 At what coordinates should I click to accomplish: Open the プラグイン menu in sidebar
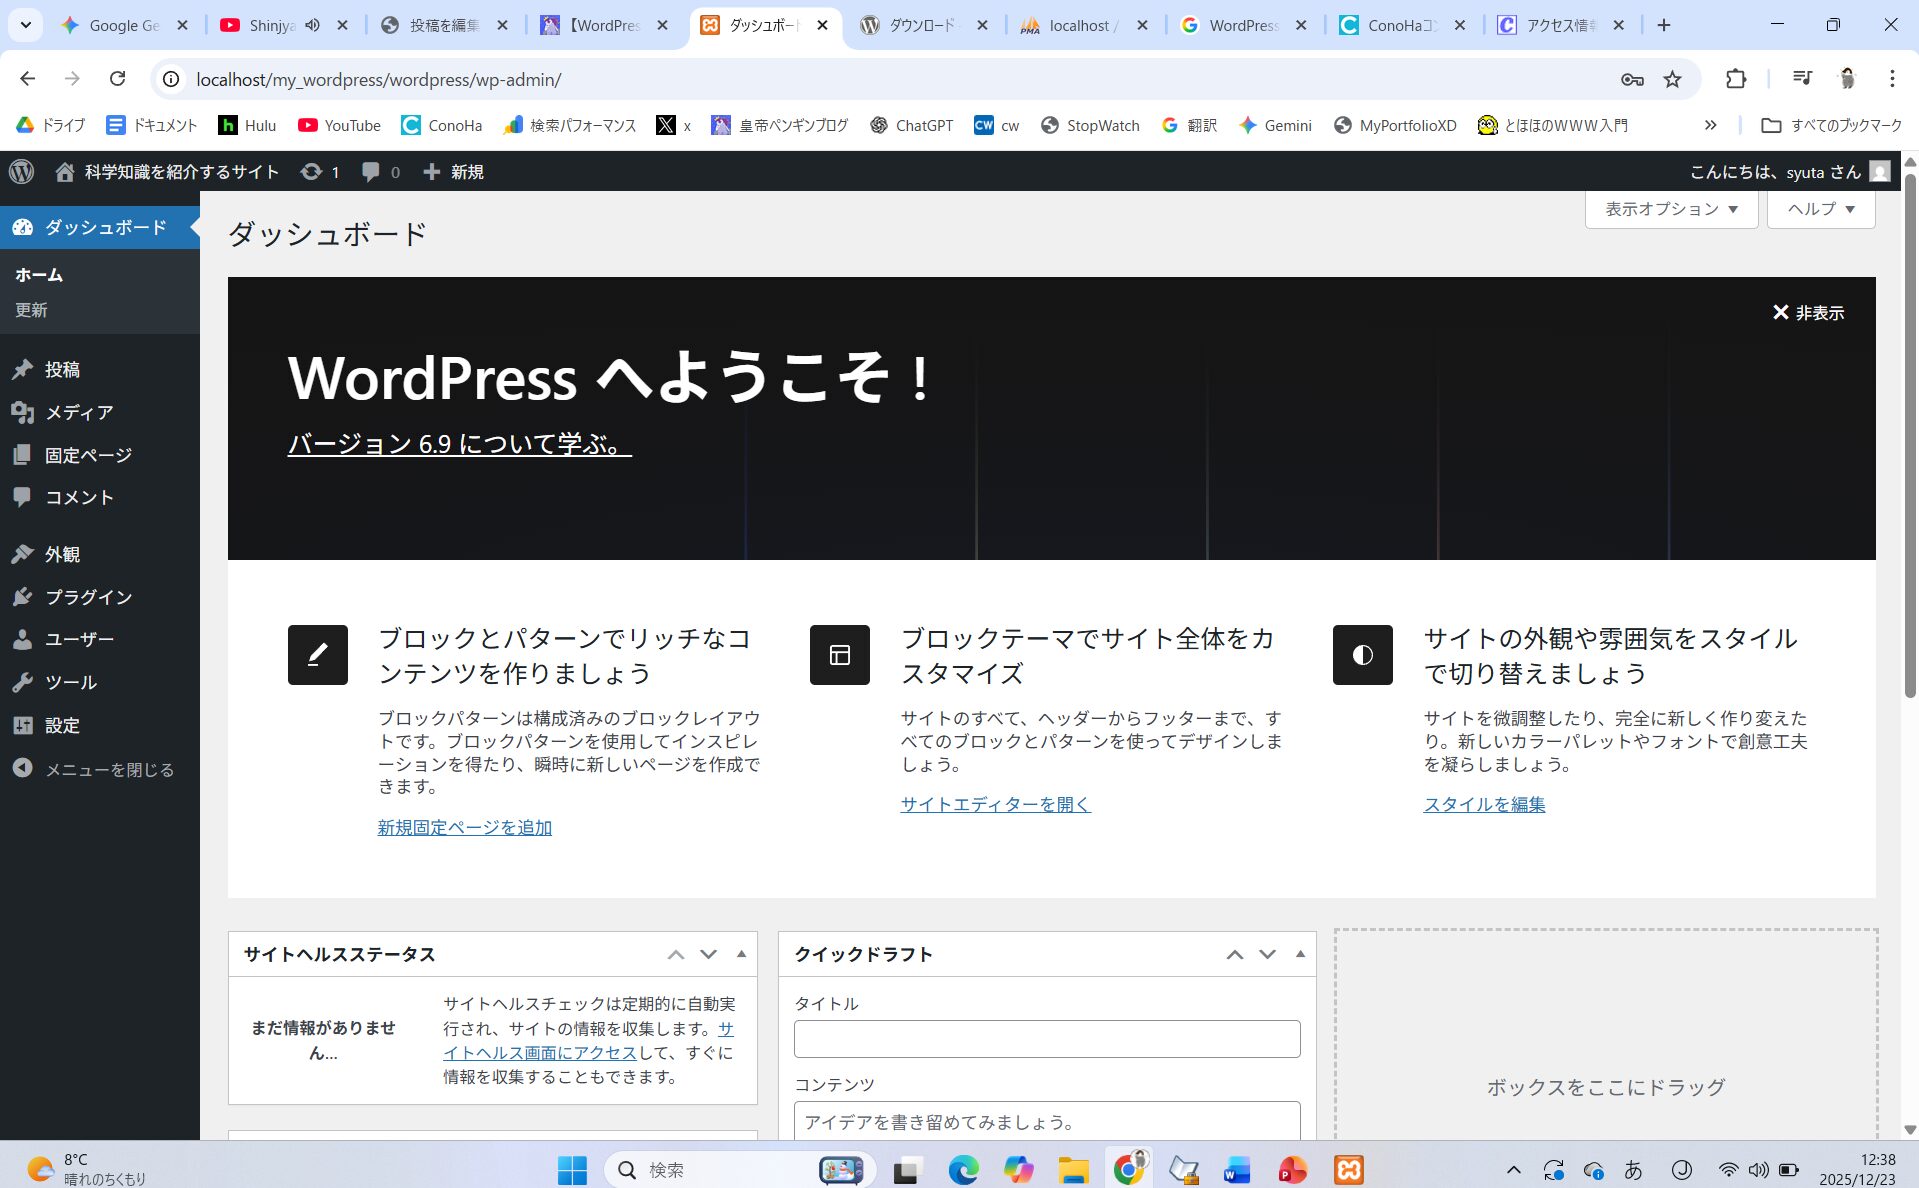88,597
